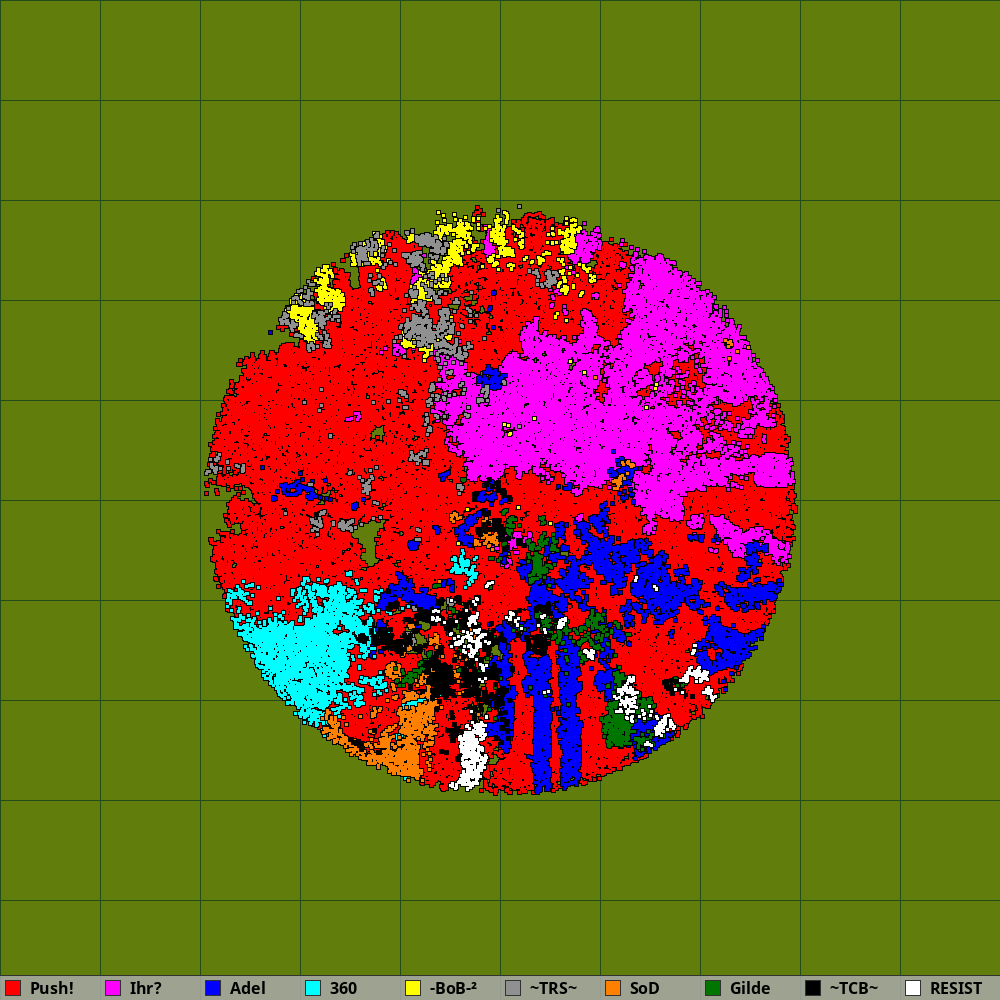This screenshot has height=1000, width=1000.
Task: Select the 'Push!' legend label
Action: tap(52, 988)
